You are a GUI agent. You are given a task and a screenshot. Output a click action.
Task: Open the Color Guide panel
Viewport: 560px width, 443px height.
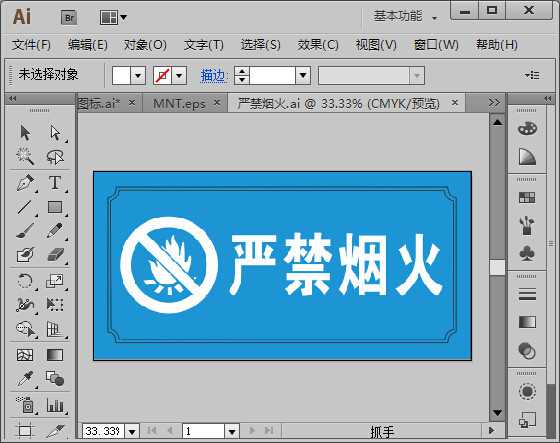click(x=527, y=156)
